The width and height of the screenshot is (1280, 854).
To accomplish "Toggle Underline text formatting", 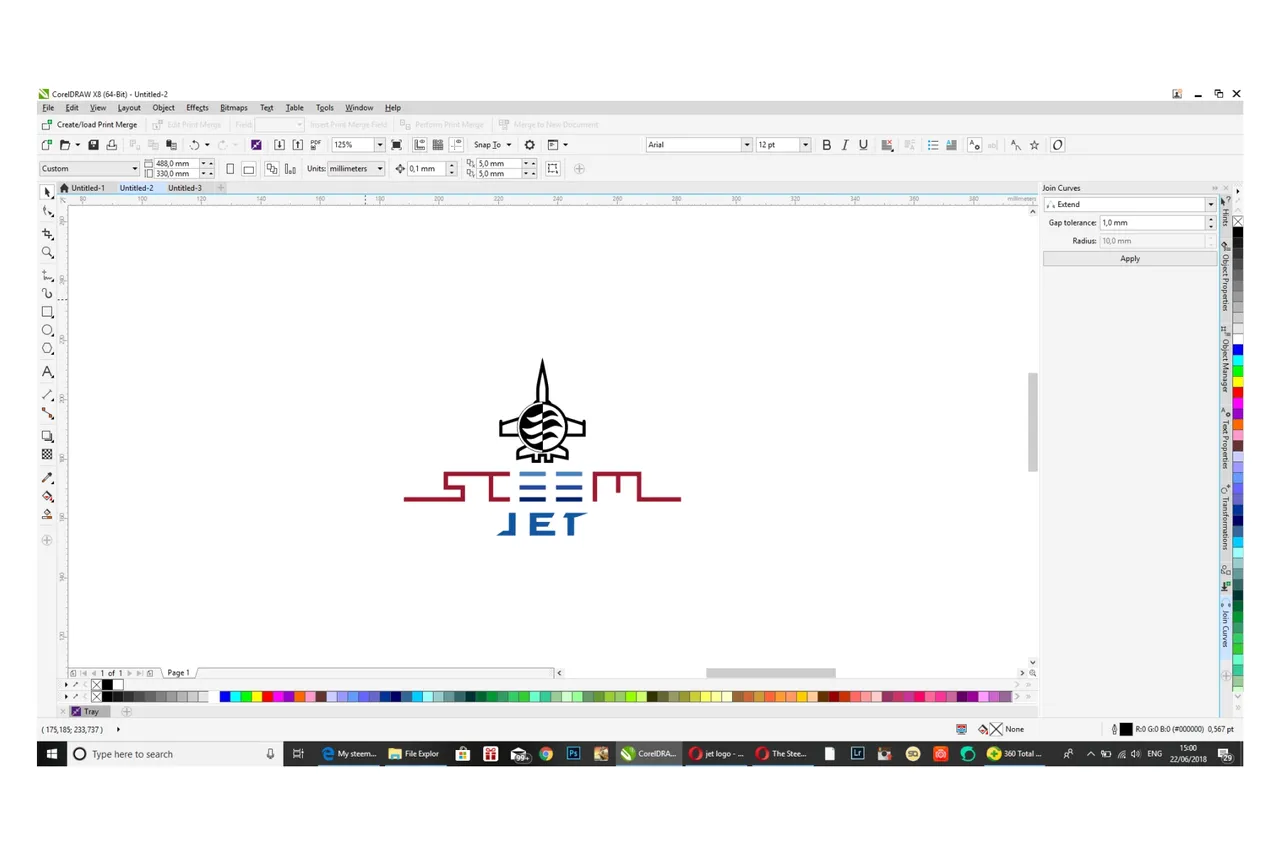I will tap(863, 145).
